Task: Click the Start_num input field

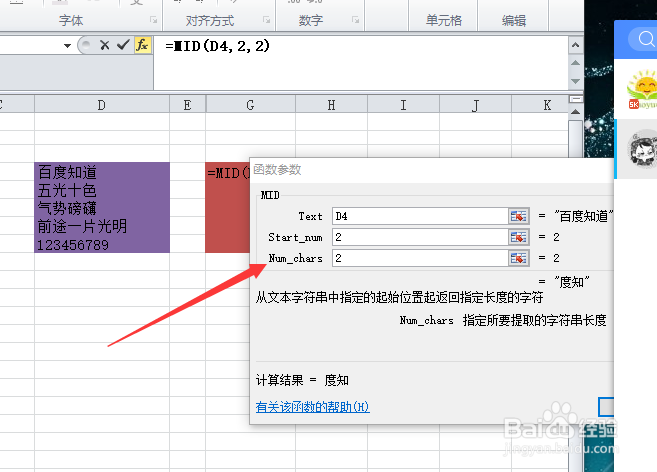Action: (420, 237)
